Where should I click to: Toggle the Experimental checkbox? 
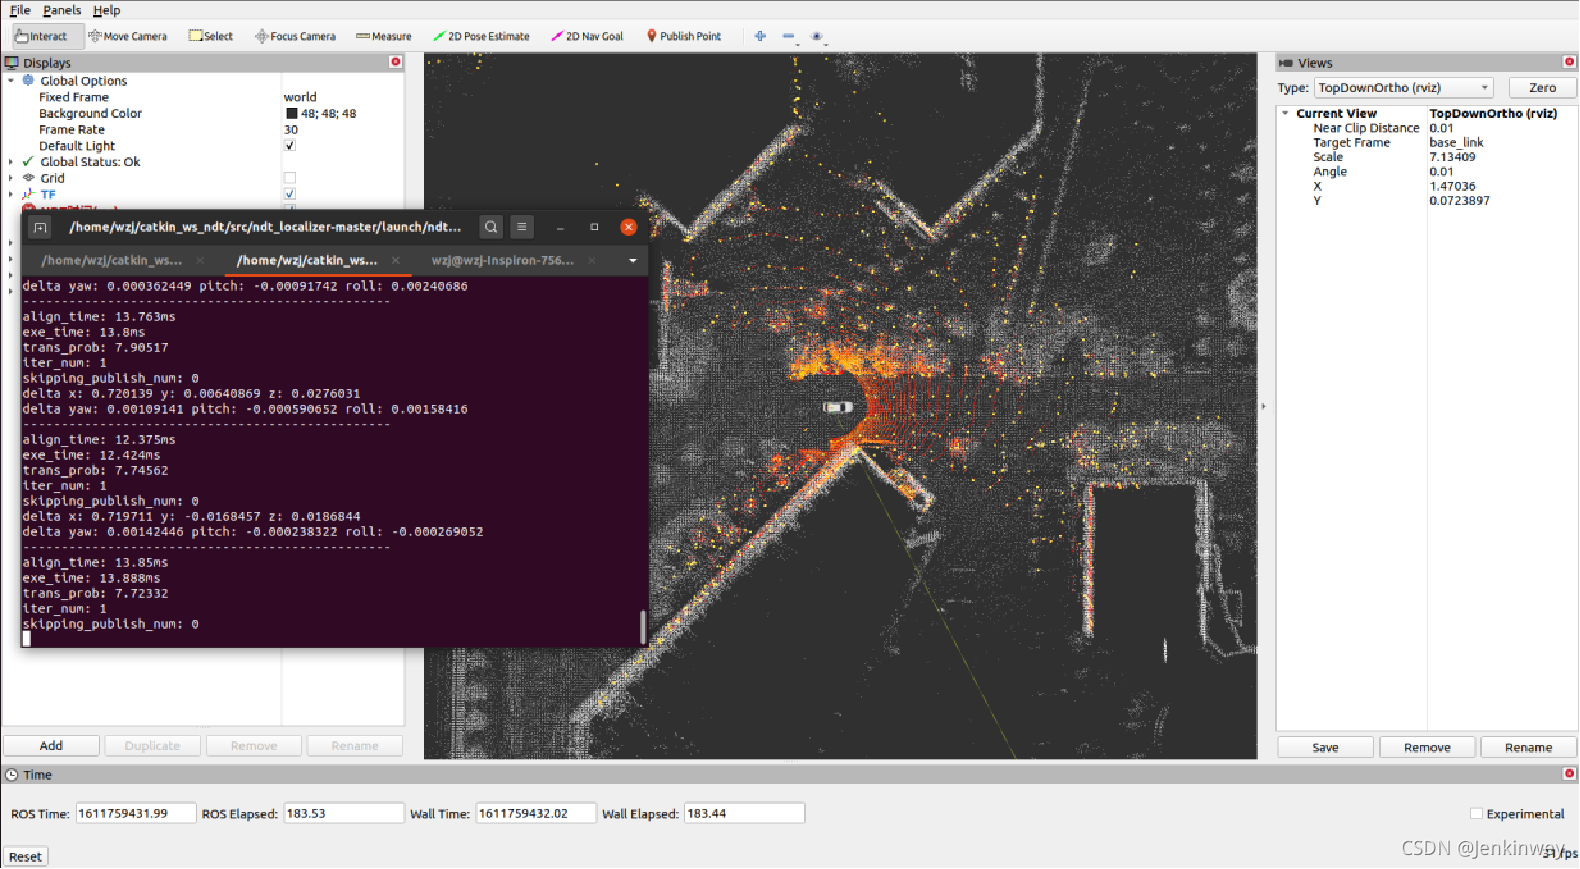click(1476, 814)
